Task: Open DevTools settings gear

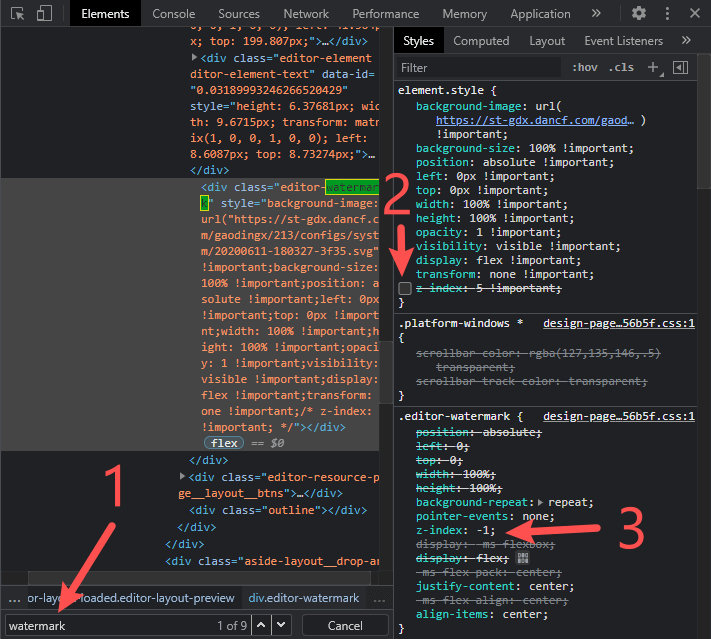Action: [x=639, y=14]
